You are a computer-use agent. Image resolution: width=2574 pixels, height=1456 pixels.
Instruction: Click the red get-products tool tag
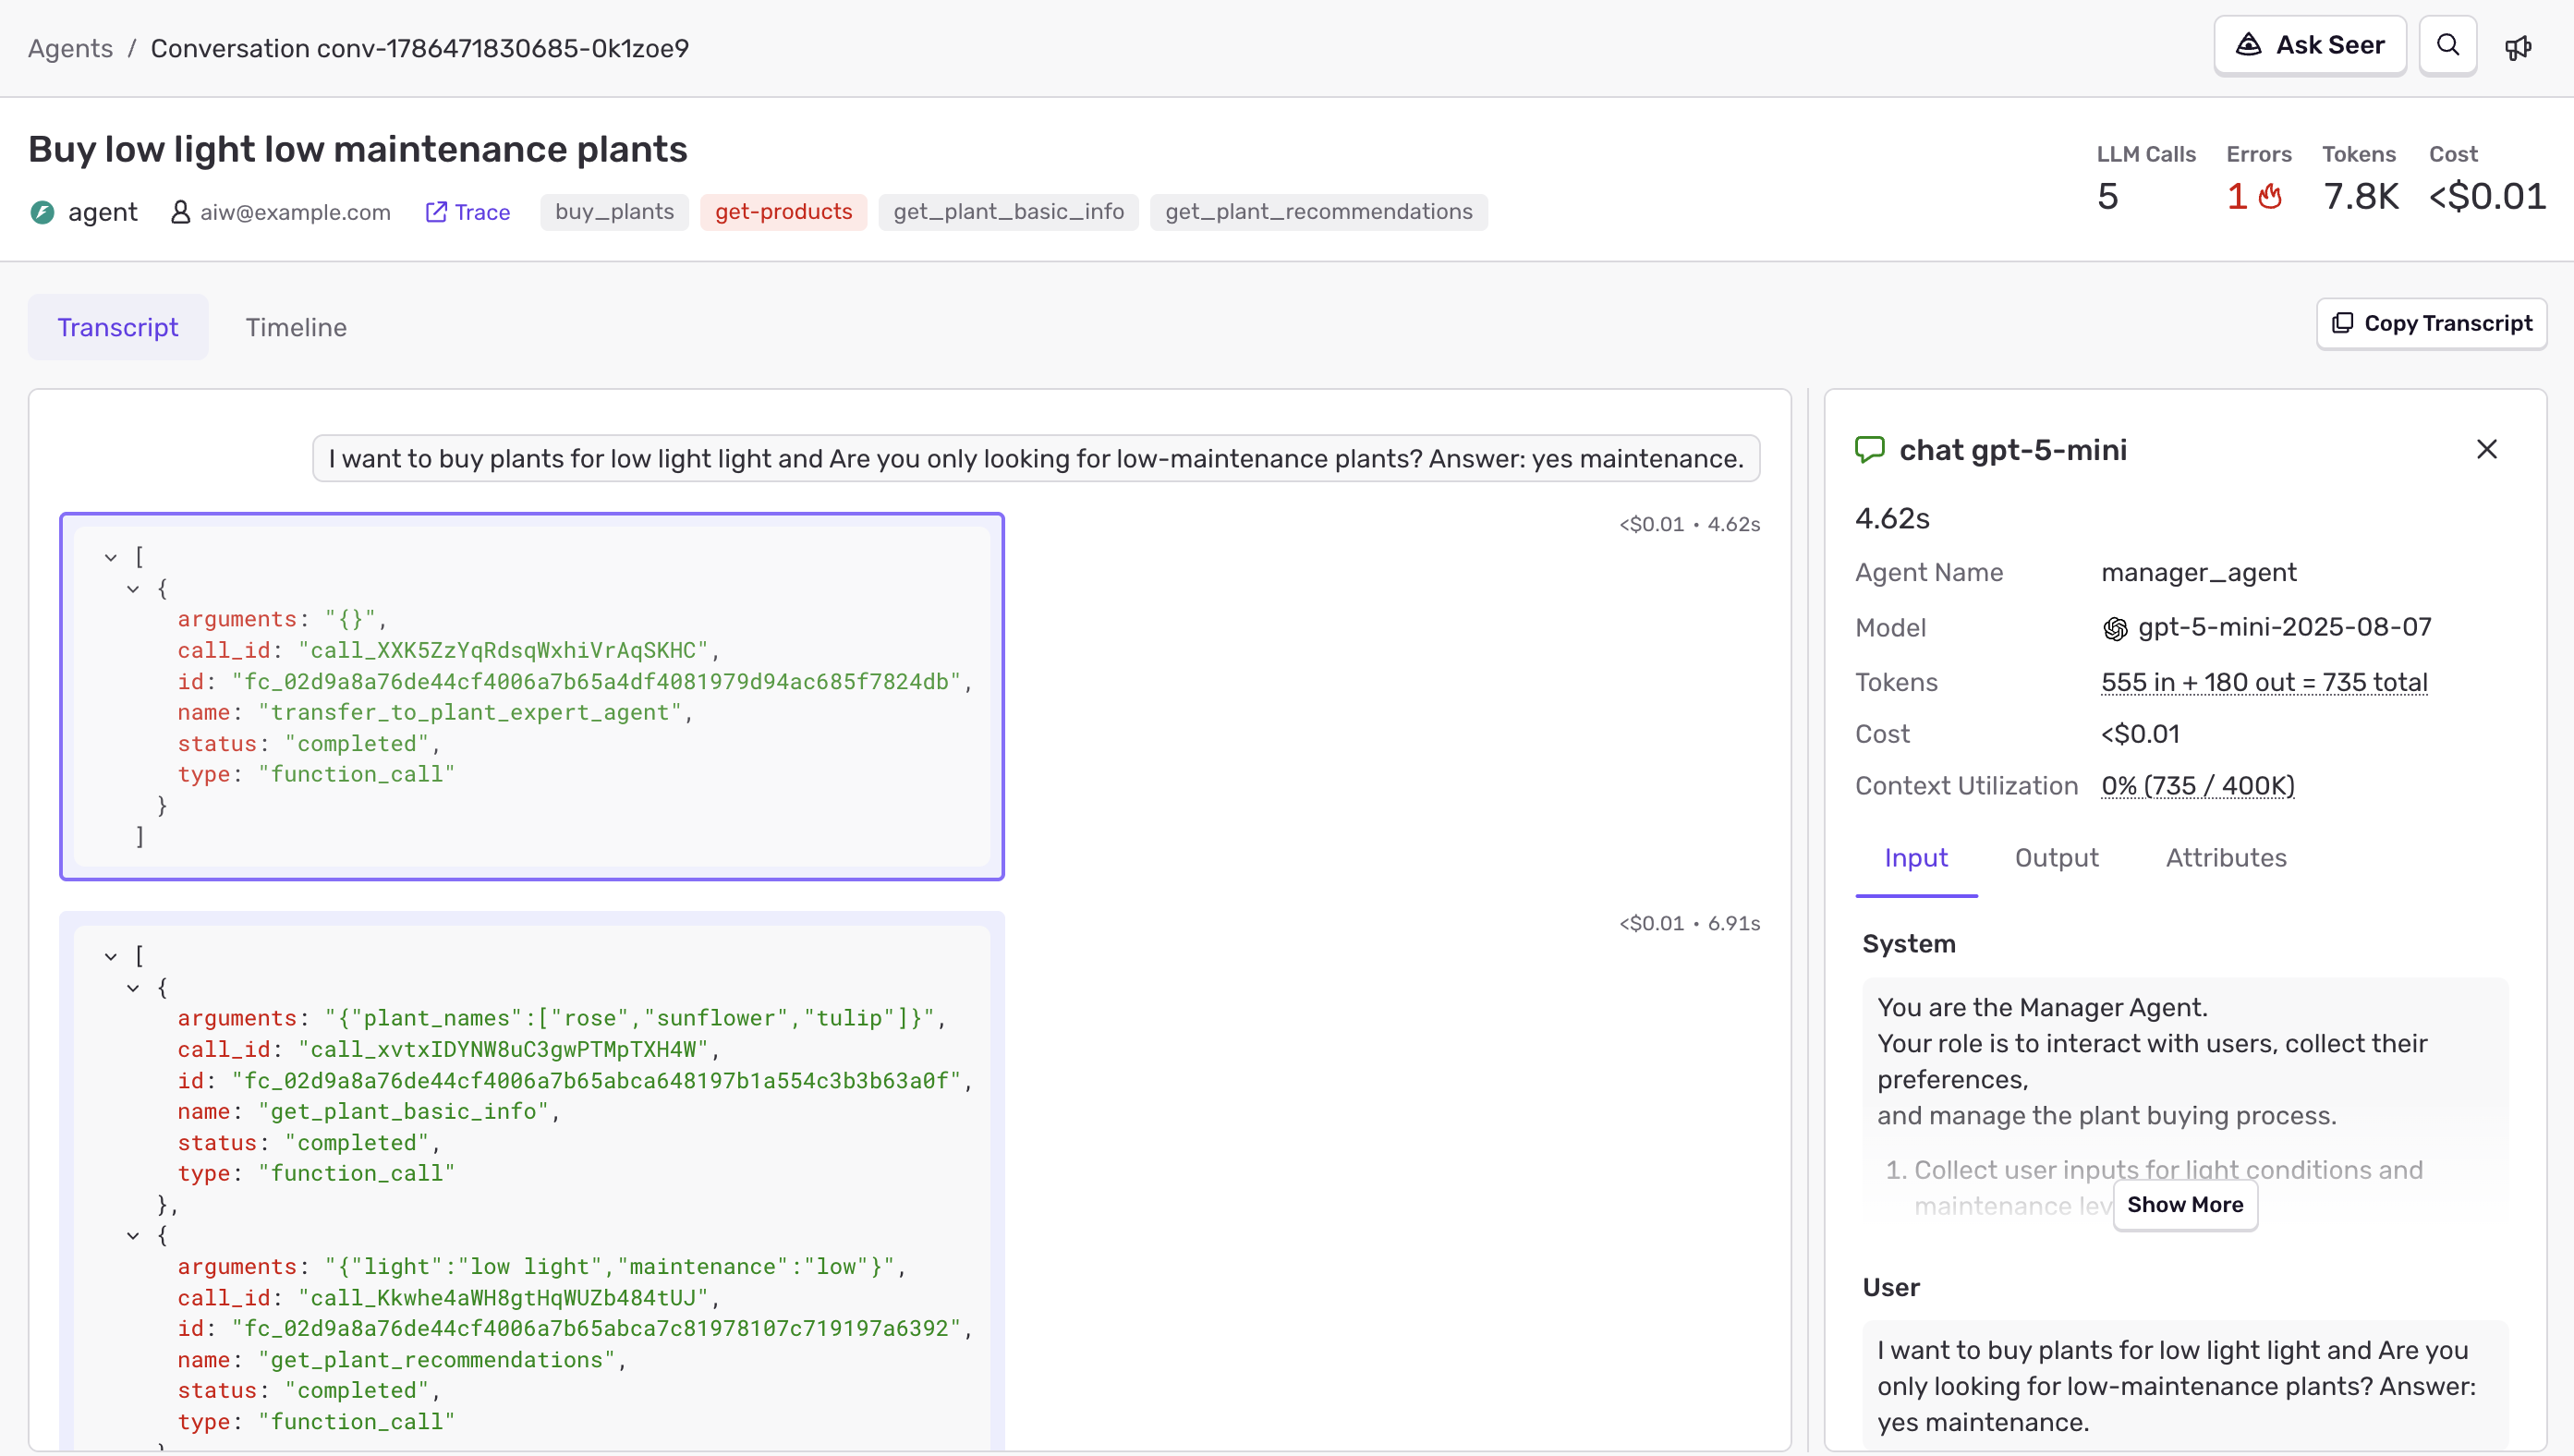tap(783, 212)
